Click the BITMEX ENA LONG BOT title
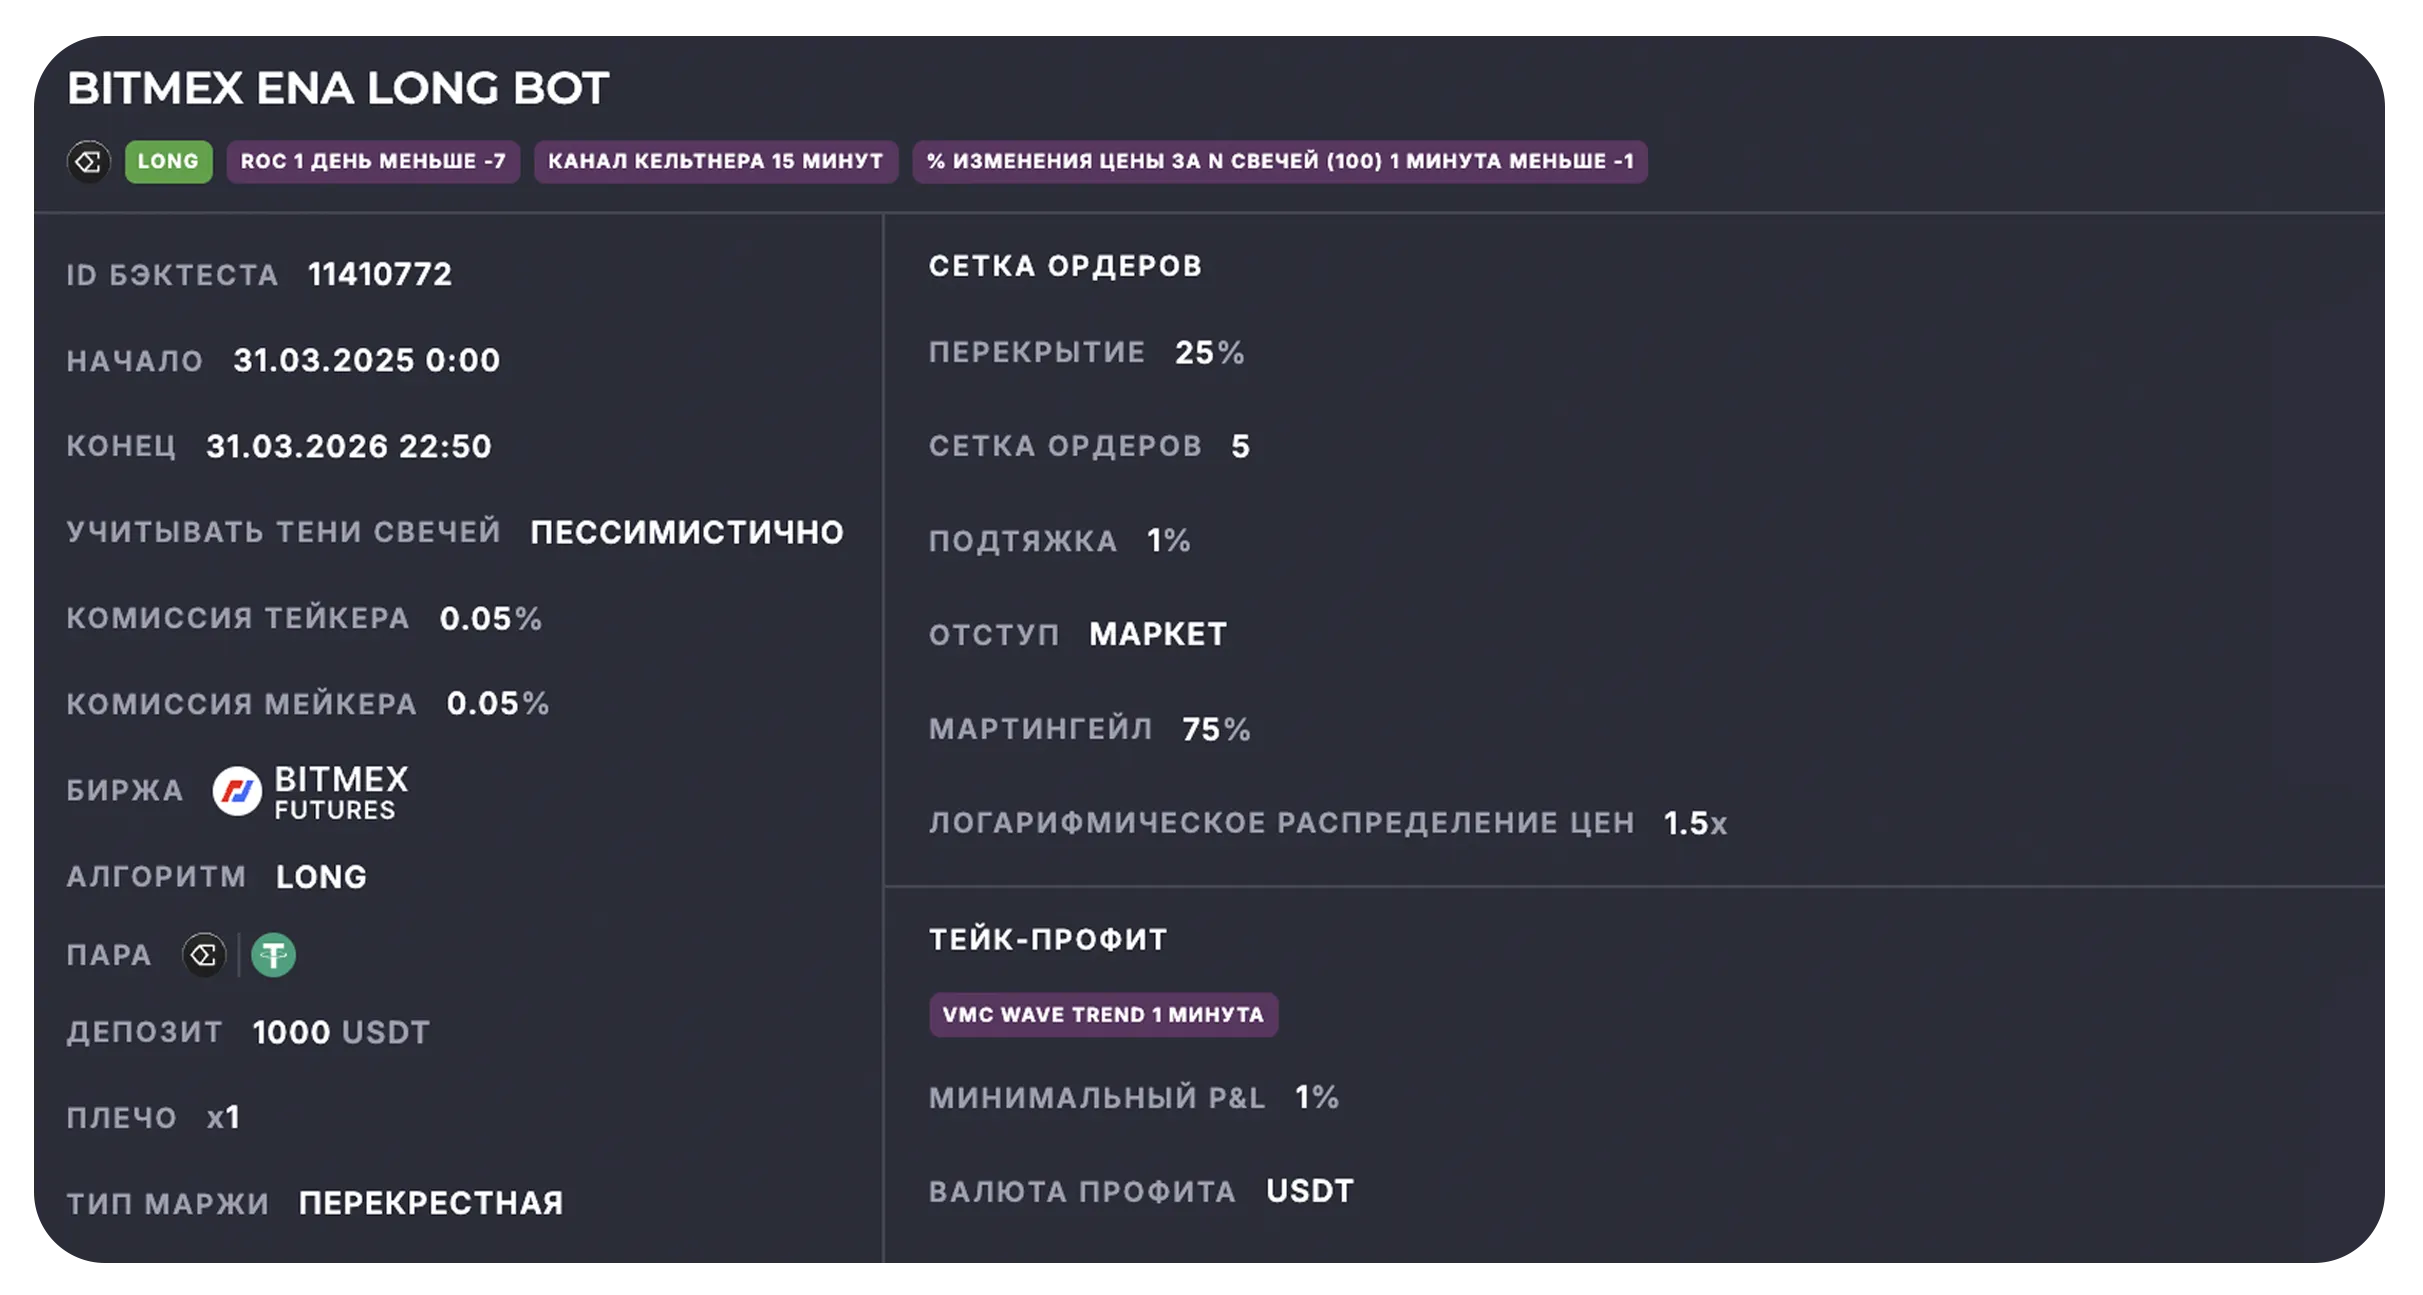The height and width of the screenshot is (1295, 2423). pyautogui.click(x=338, y=88)
